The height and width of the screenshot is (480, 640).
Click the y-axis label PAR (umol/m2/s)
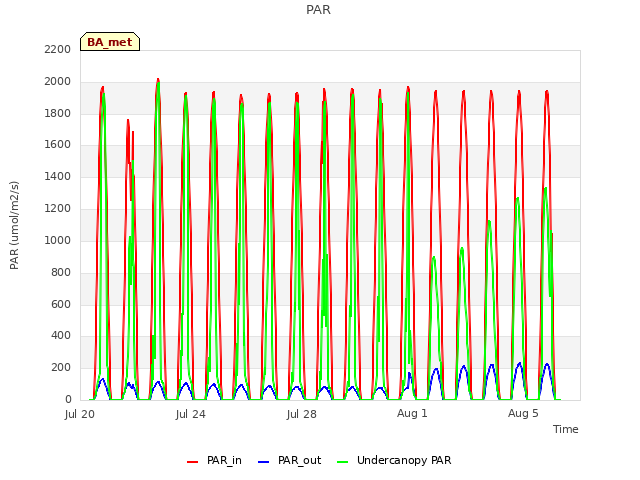coord(14,225)
